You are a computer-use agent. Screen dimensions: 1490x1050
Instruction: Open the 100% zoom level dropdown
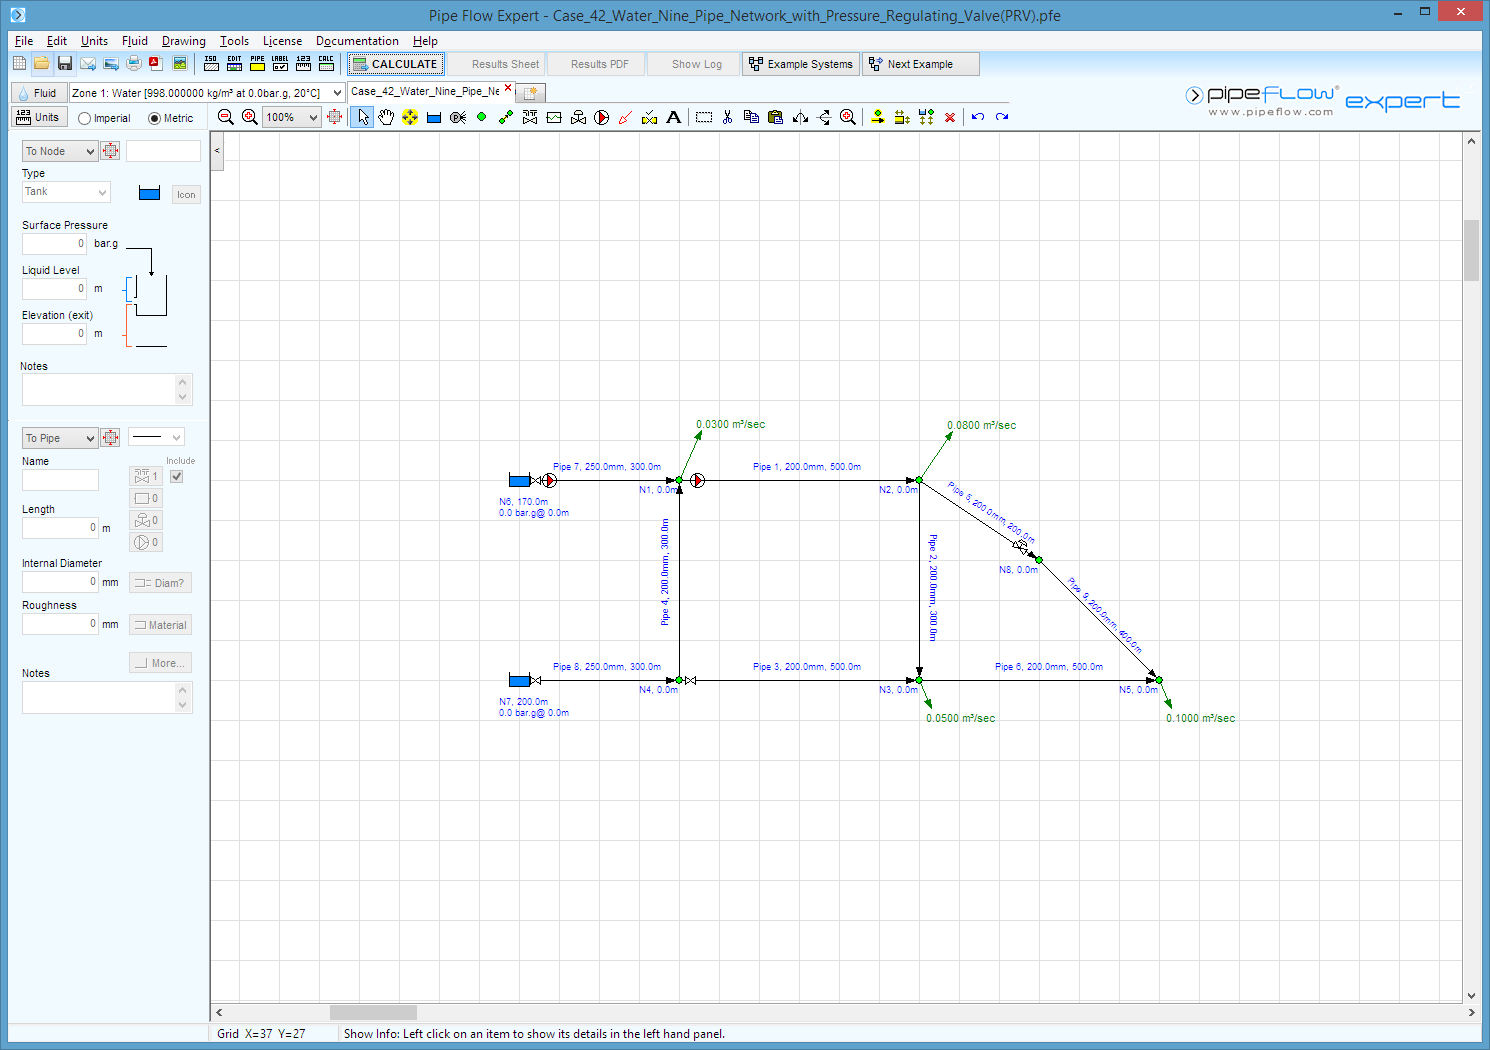coord(291,117)
